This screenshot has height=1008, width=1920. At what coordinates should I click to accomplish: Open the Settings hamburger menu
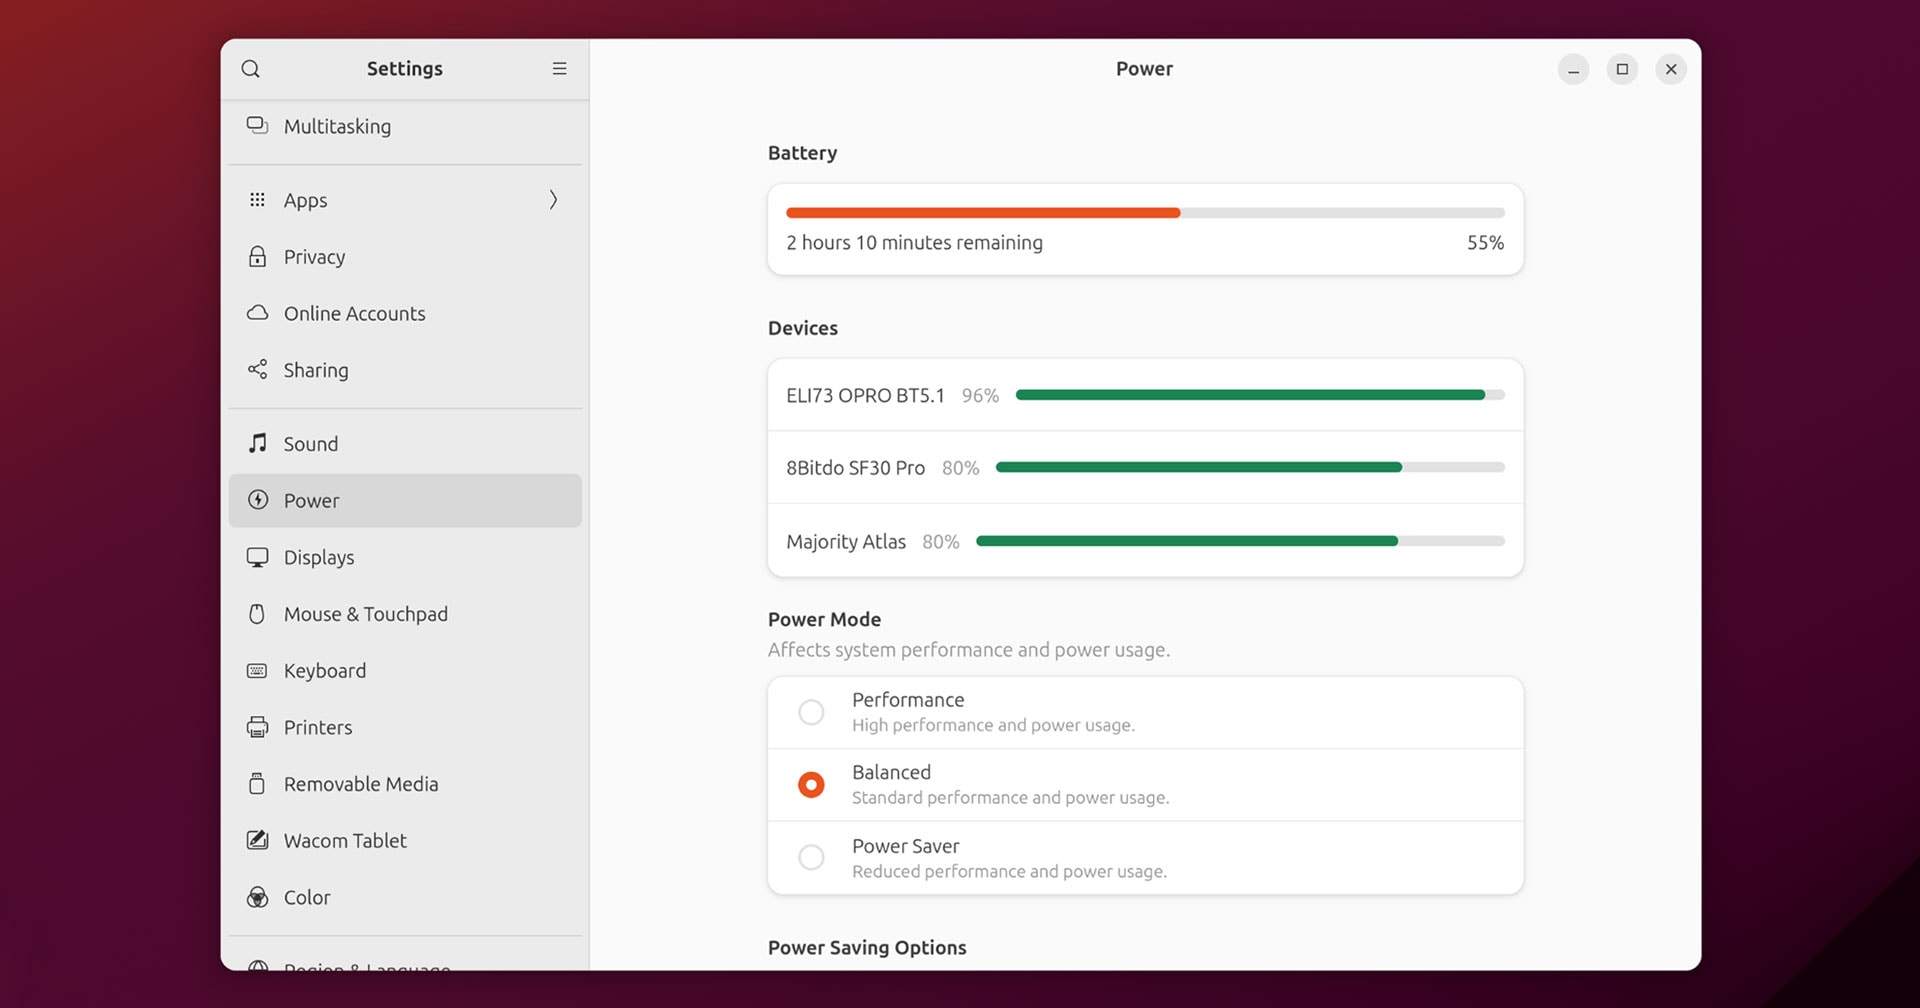[x=559, y=69]
